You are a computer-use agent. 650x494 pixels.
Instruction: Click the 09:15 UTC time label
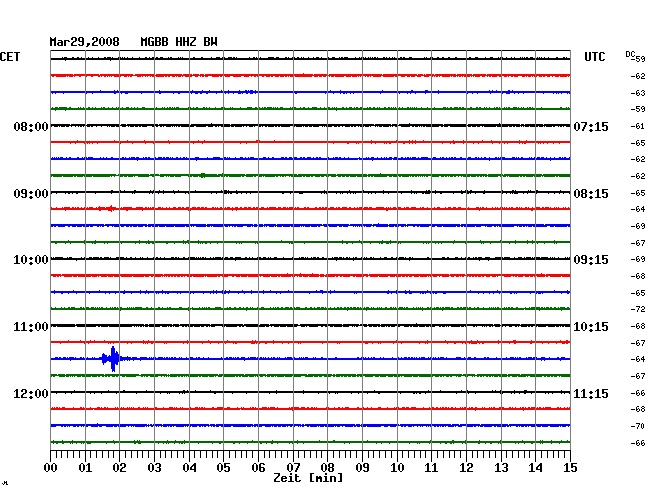pyautogui.click(x=591, y=260)
